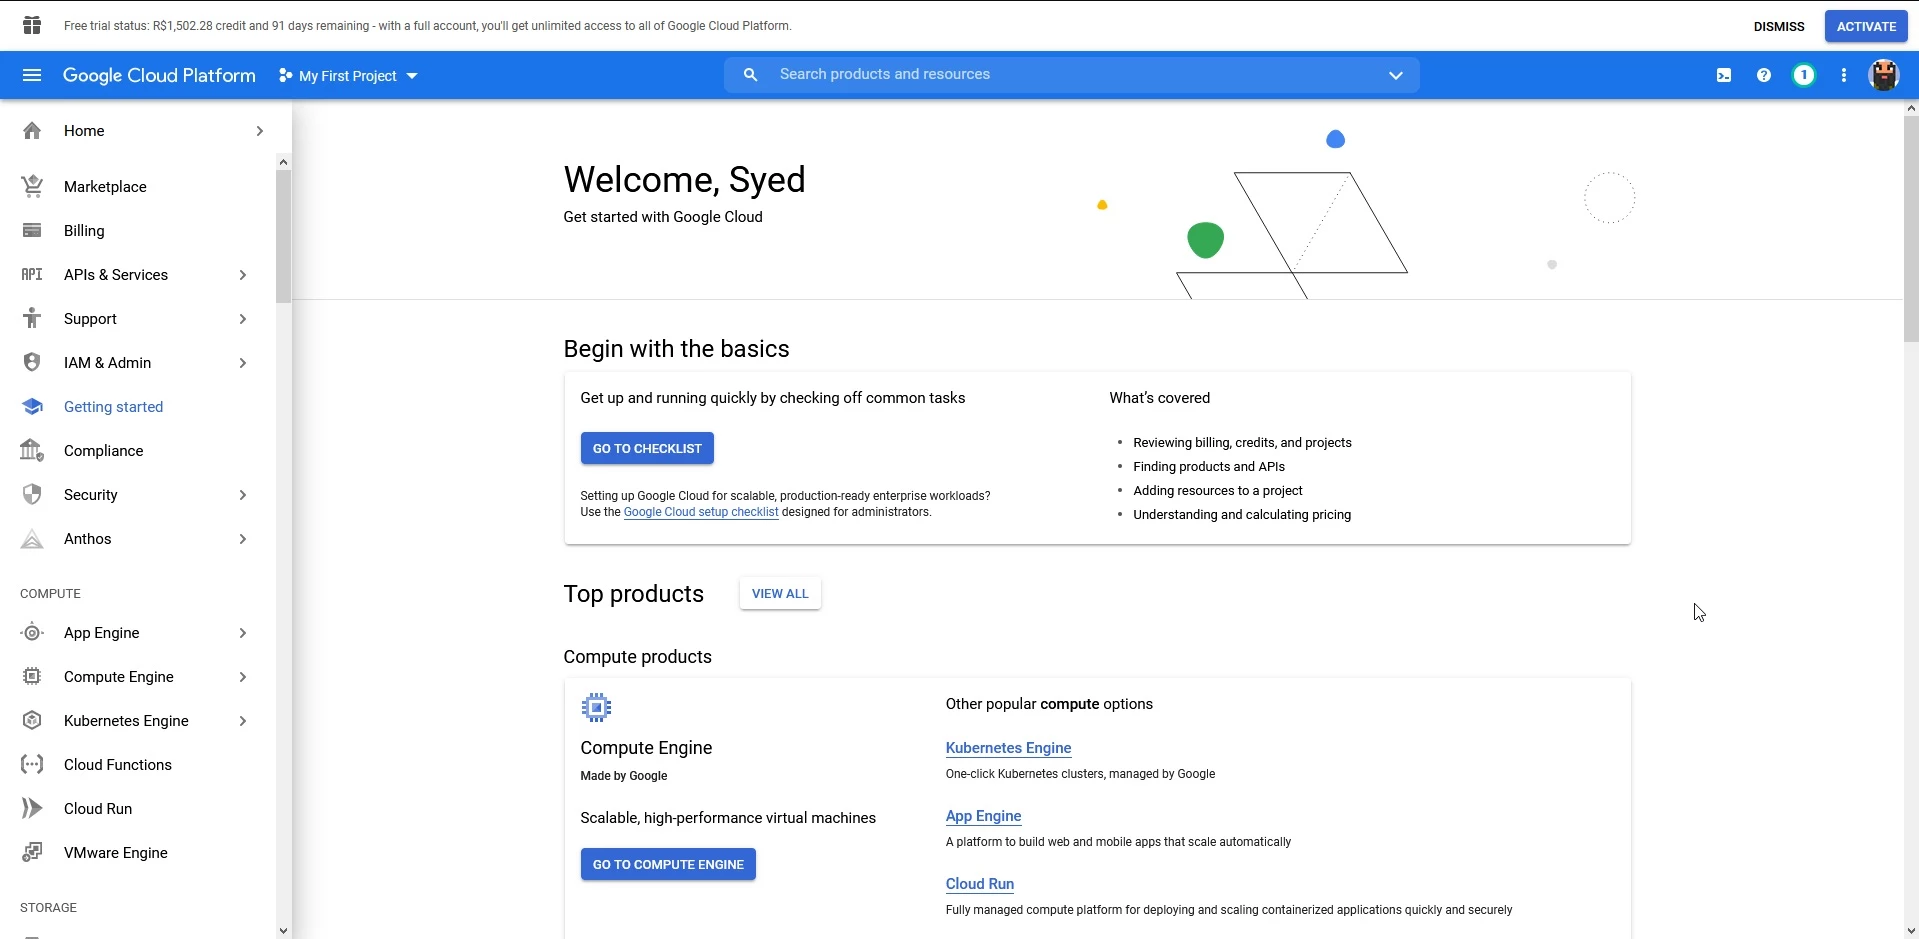Expand the Support submenu chevron
Viewport: 1919px width, 939px height.
(x=243, y=319)
